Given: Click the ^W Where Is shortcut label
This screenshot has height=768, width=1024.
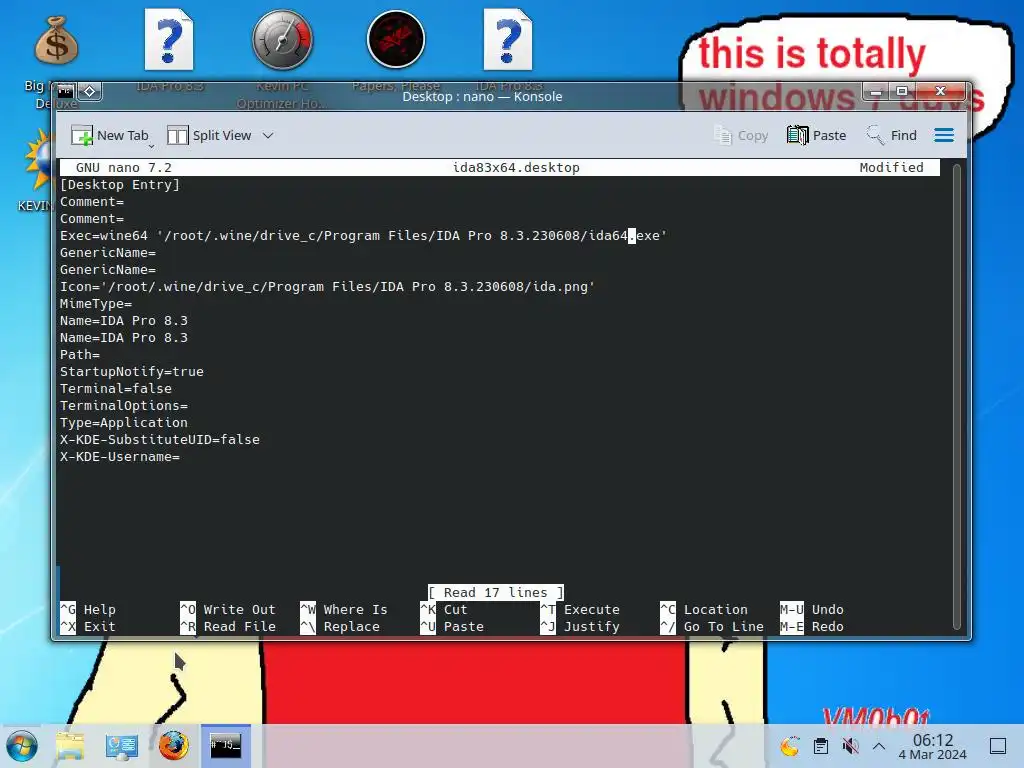Looking at the screenshot, I should pos(344,609).
